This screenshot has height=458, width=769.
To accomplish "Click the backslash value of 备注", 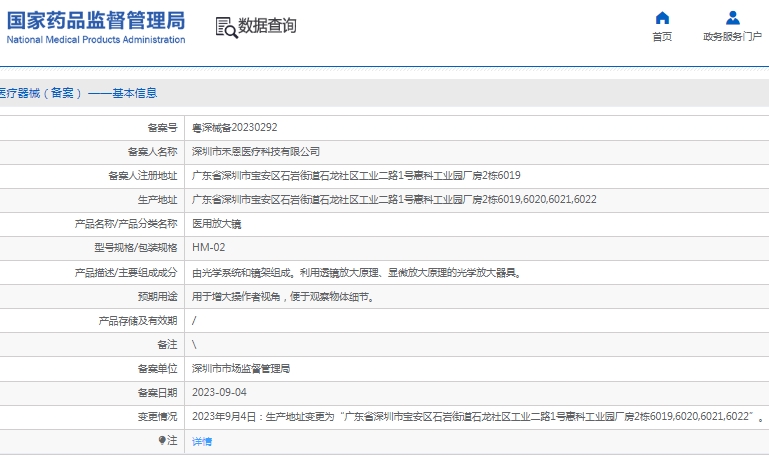I will click(x=194, y=344).
